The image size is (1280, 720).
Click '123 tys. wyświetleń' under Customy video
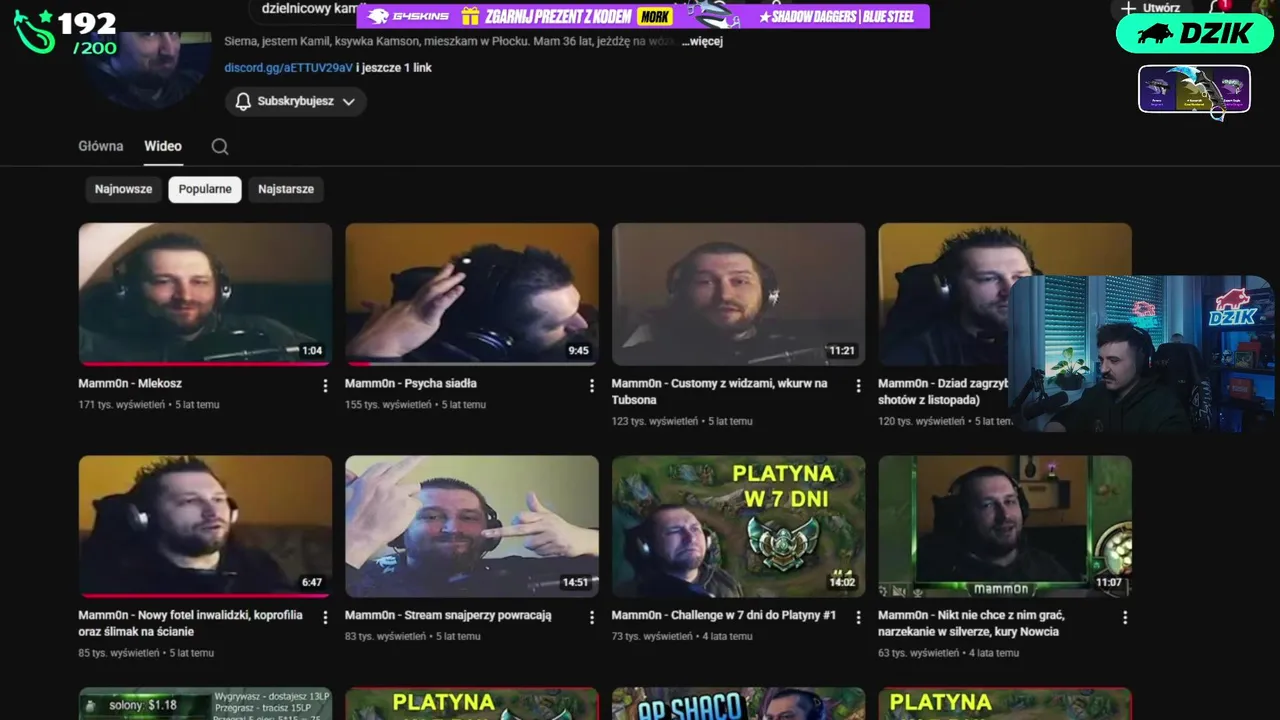tap(655, 421)
